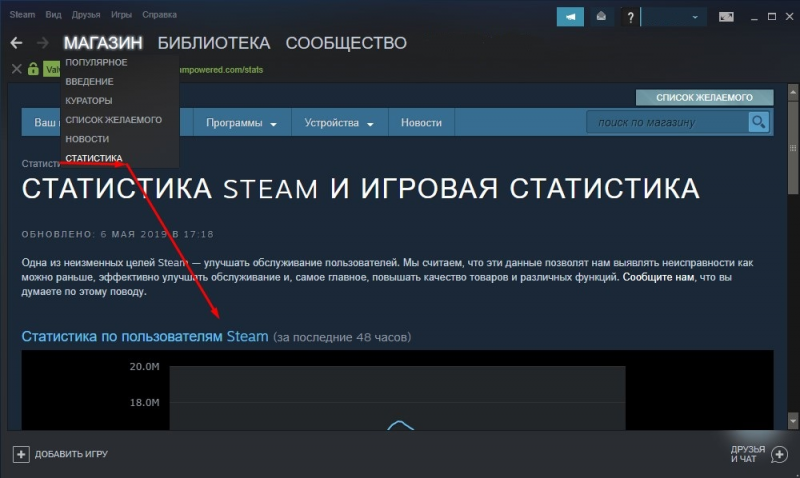The width and height of the screenshot is (800, 478).
Task: Open the account name dropdown
Action: pyautogui.click(x=673, y=17)
